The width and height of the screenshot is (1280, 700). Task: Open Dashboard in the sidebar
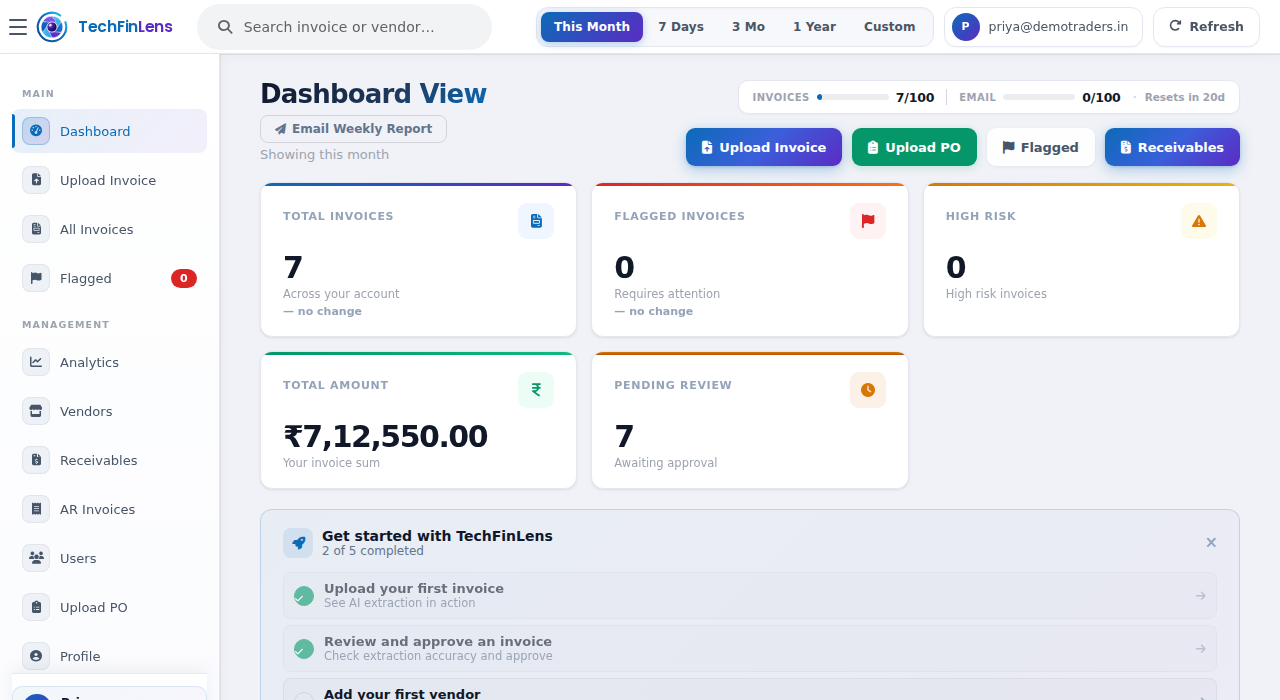(x=110, y=131)
